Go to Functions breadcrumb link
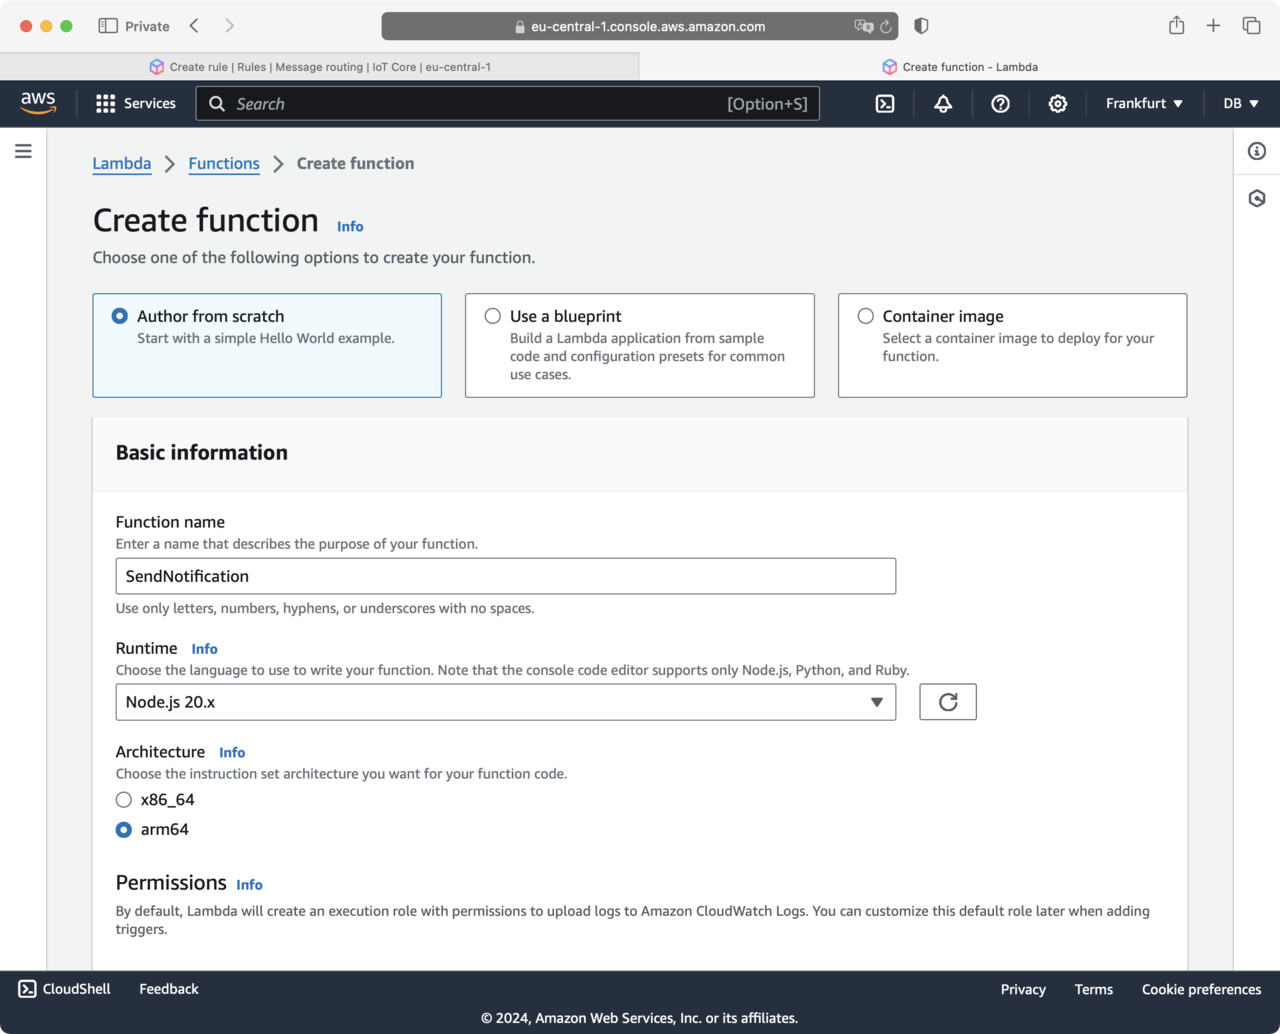The image size is (1280, 1034). tap(224, 164)
